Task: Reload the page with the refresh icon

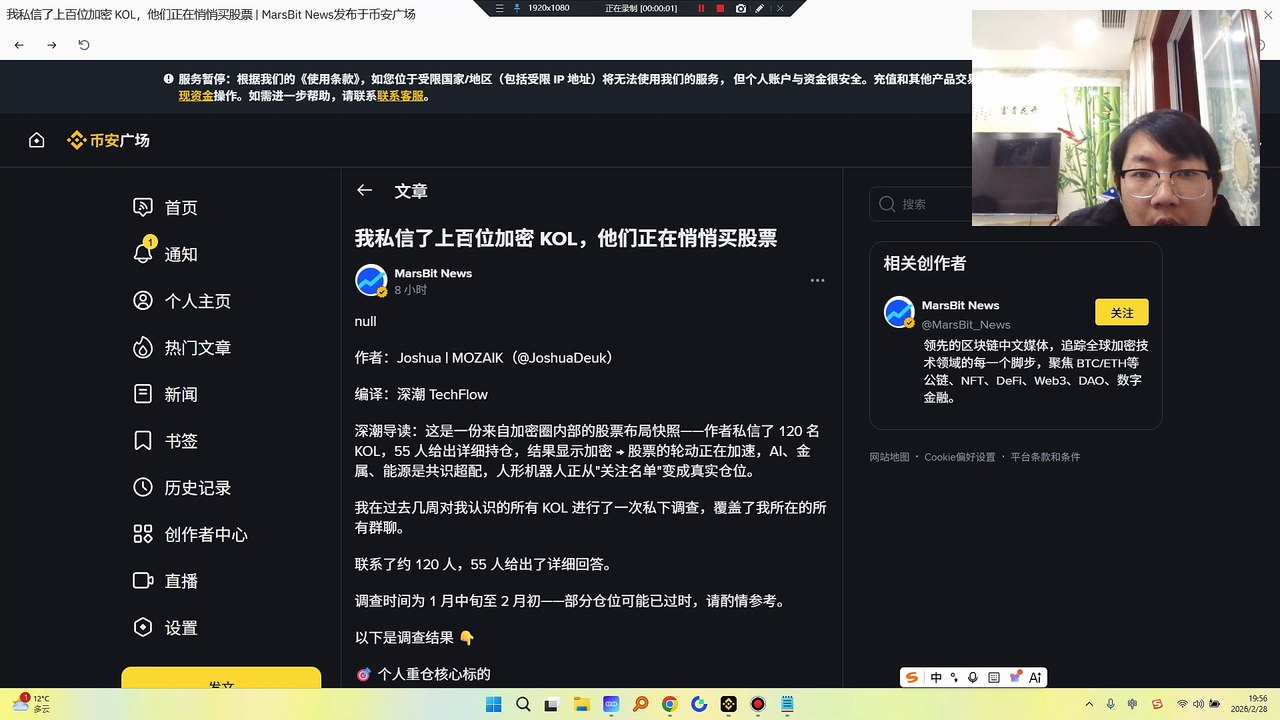Action: click(x=84, y=45)
